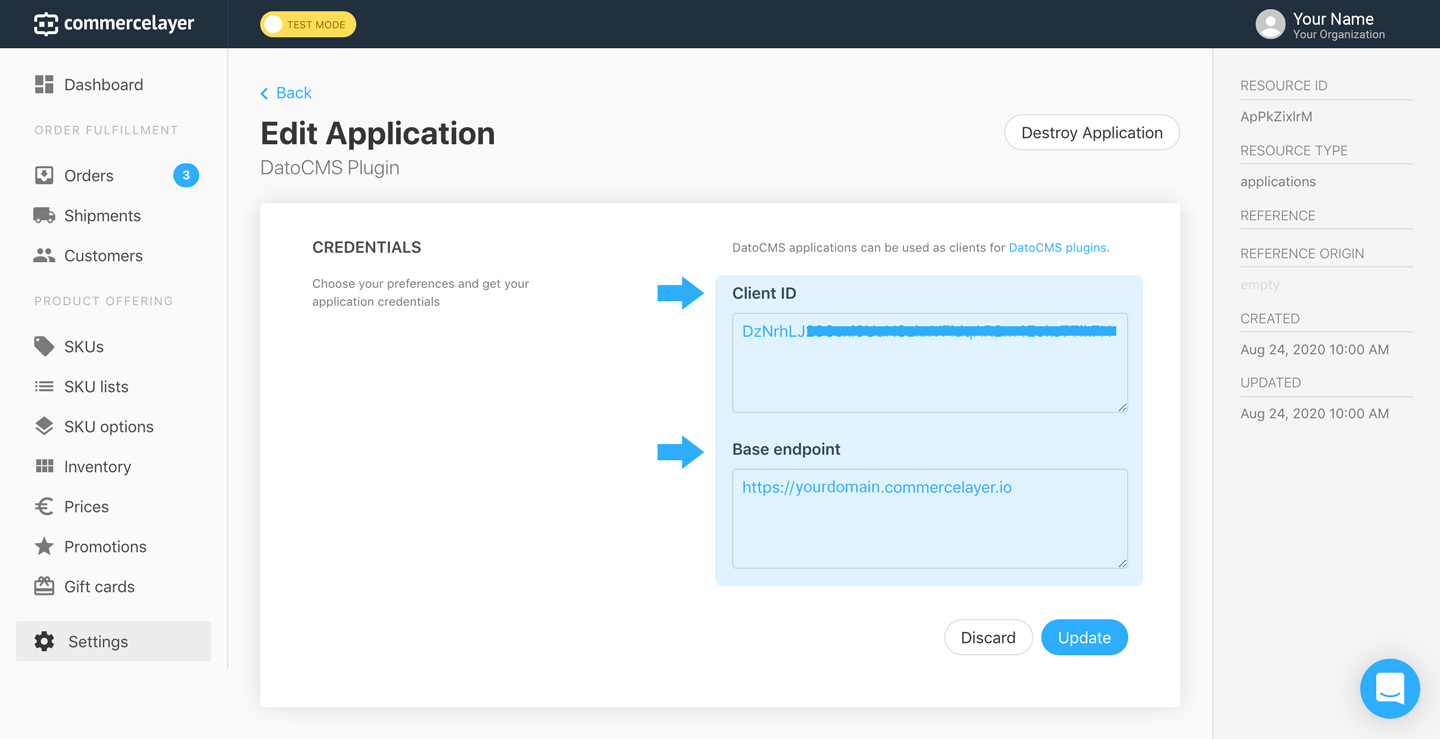Click the Dashboard grid icon

44,84
